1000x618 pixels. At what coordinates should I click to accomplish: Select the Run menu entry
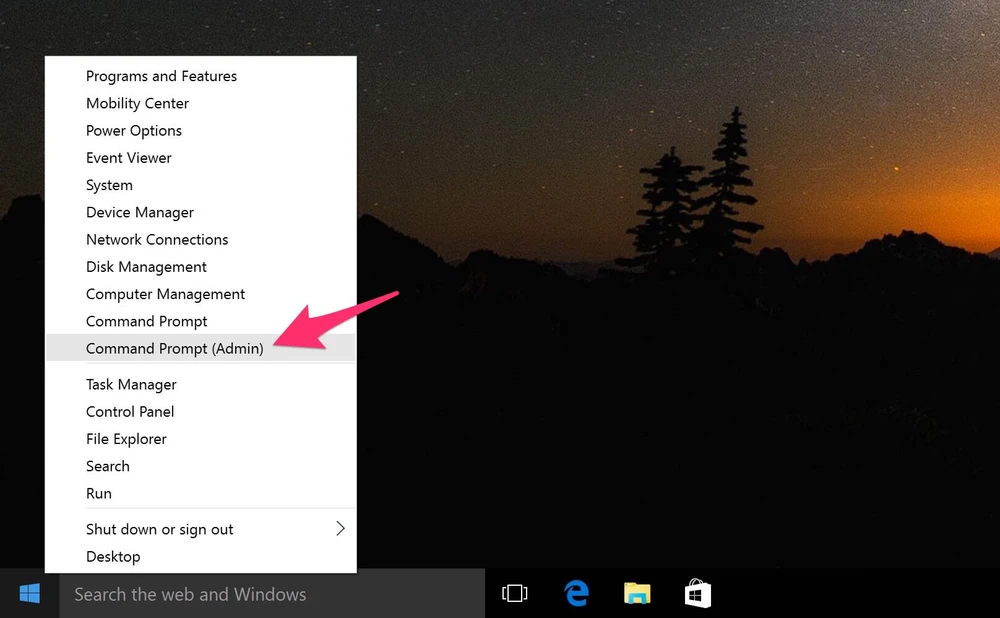pyautogui.click(x=99, y=493)
